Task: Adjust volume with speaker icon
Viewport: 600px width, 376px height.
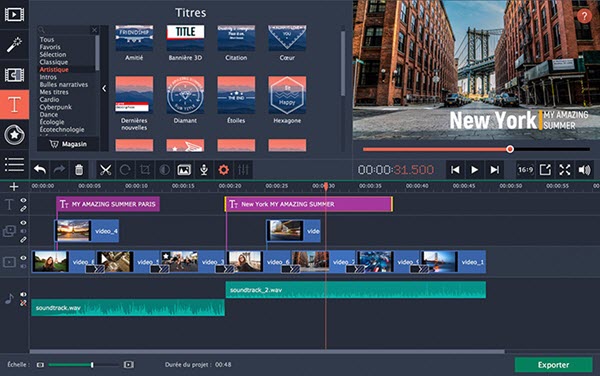Action: point(585,169)
